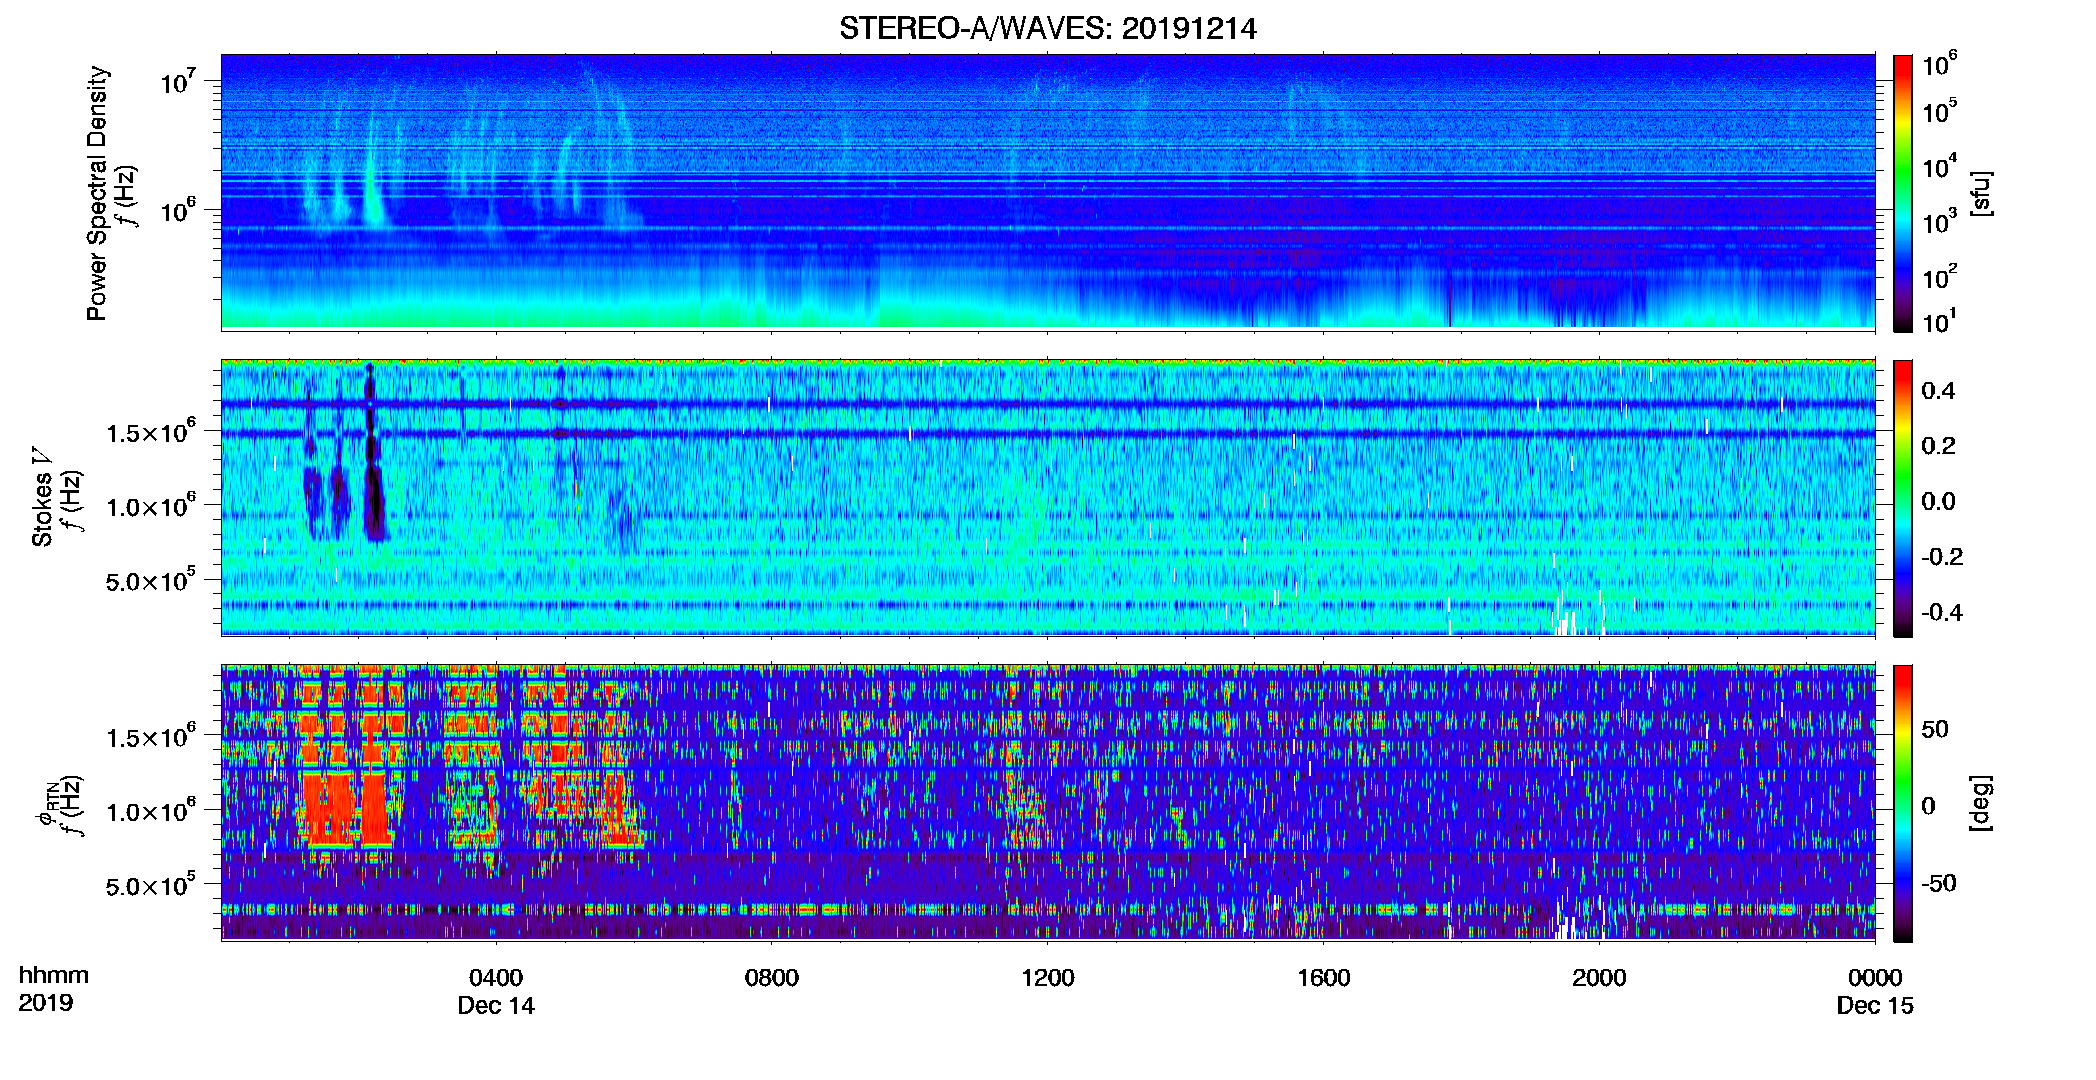Click the -0.2 label on the Stokes V color bar
This screenshot has width=2096, height=1080.
click(x=1942, y=557)
